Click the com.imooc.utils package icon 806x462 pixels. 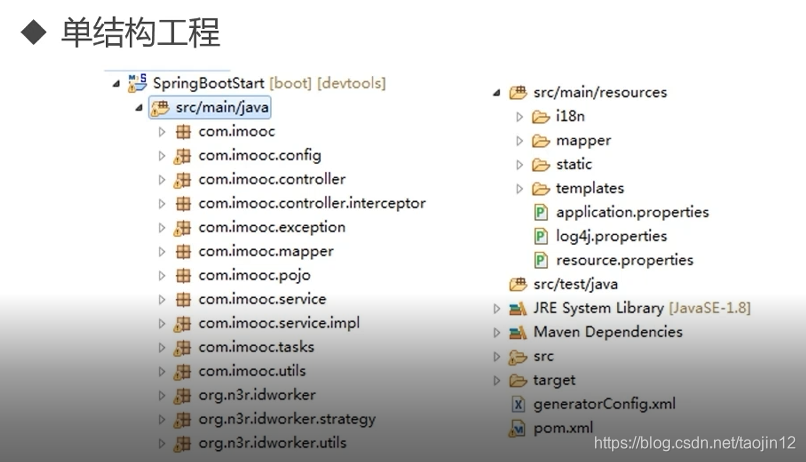[182, 372]
